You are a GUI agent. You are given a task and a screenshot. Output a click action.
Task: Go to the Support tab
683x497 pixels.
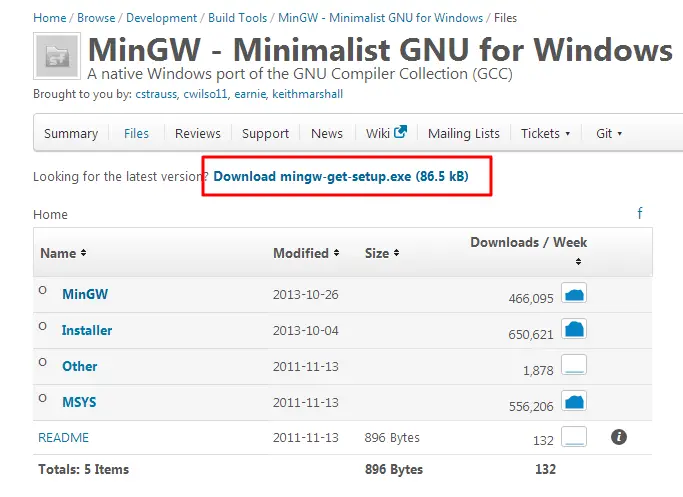(x=265, y=133)
